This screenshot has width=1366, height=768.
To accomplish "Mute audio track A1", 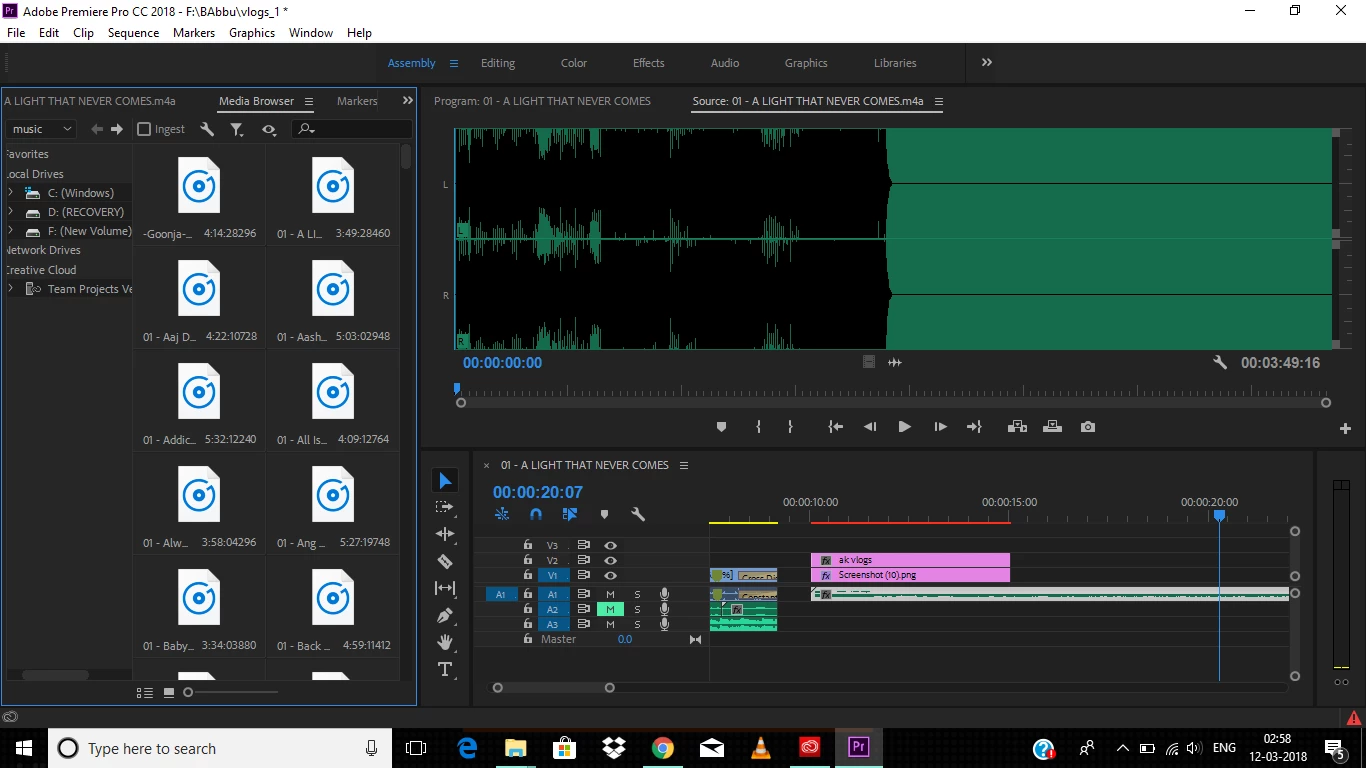I will coord(610,594).
